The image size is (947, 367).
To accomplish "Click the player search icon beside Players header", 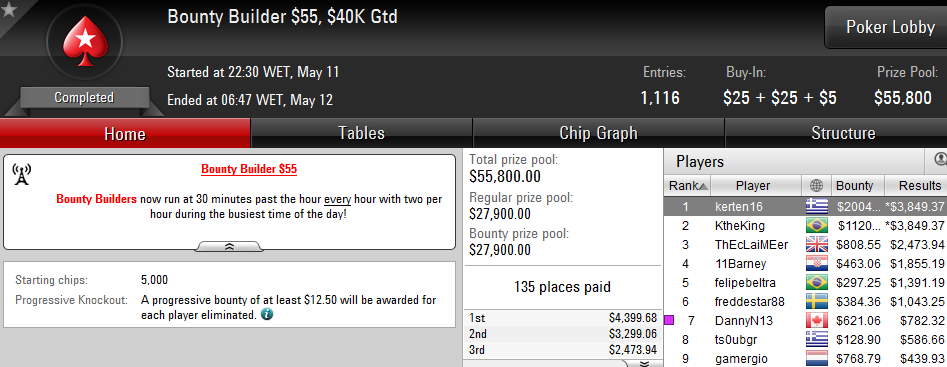I will pos(940,159).
